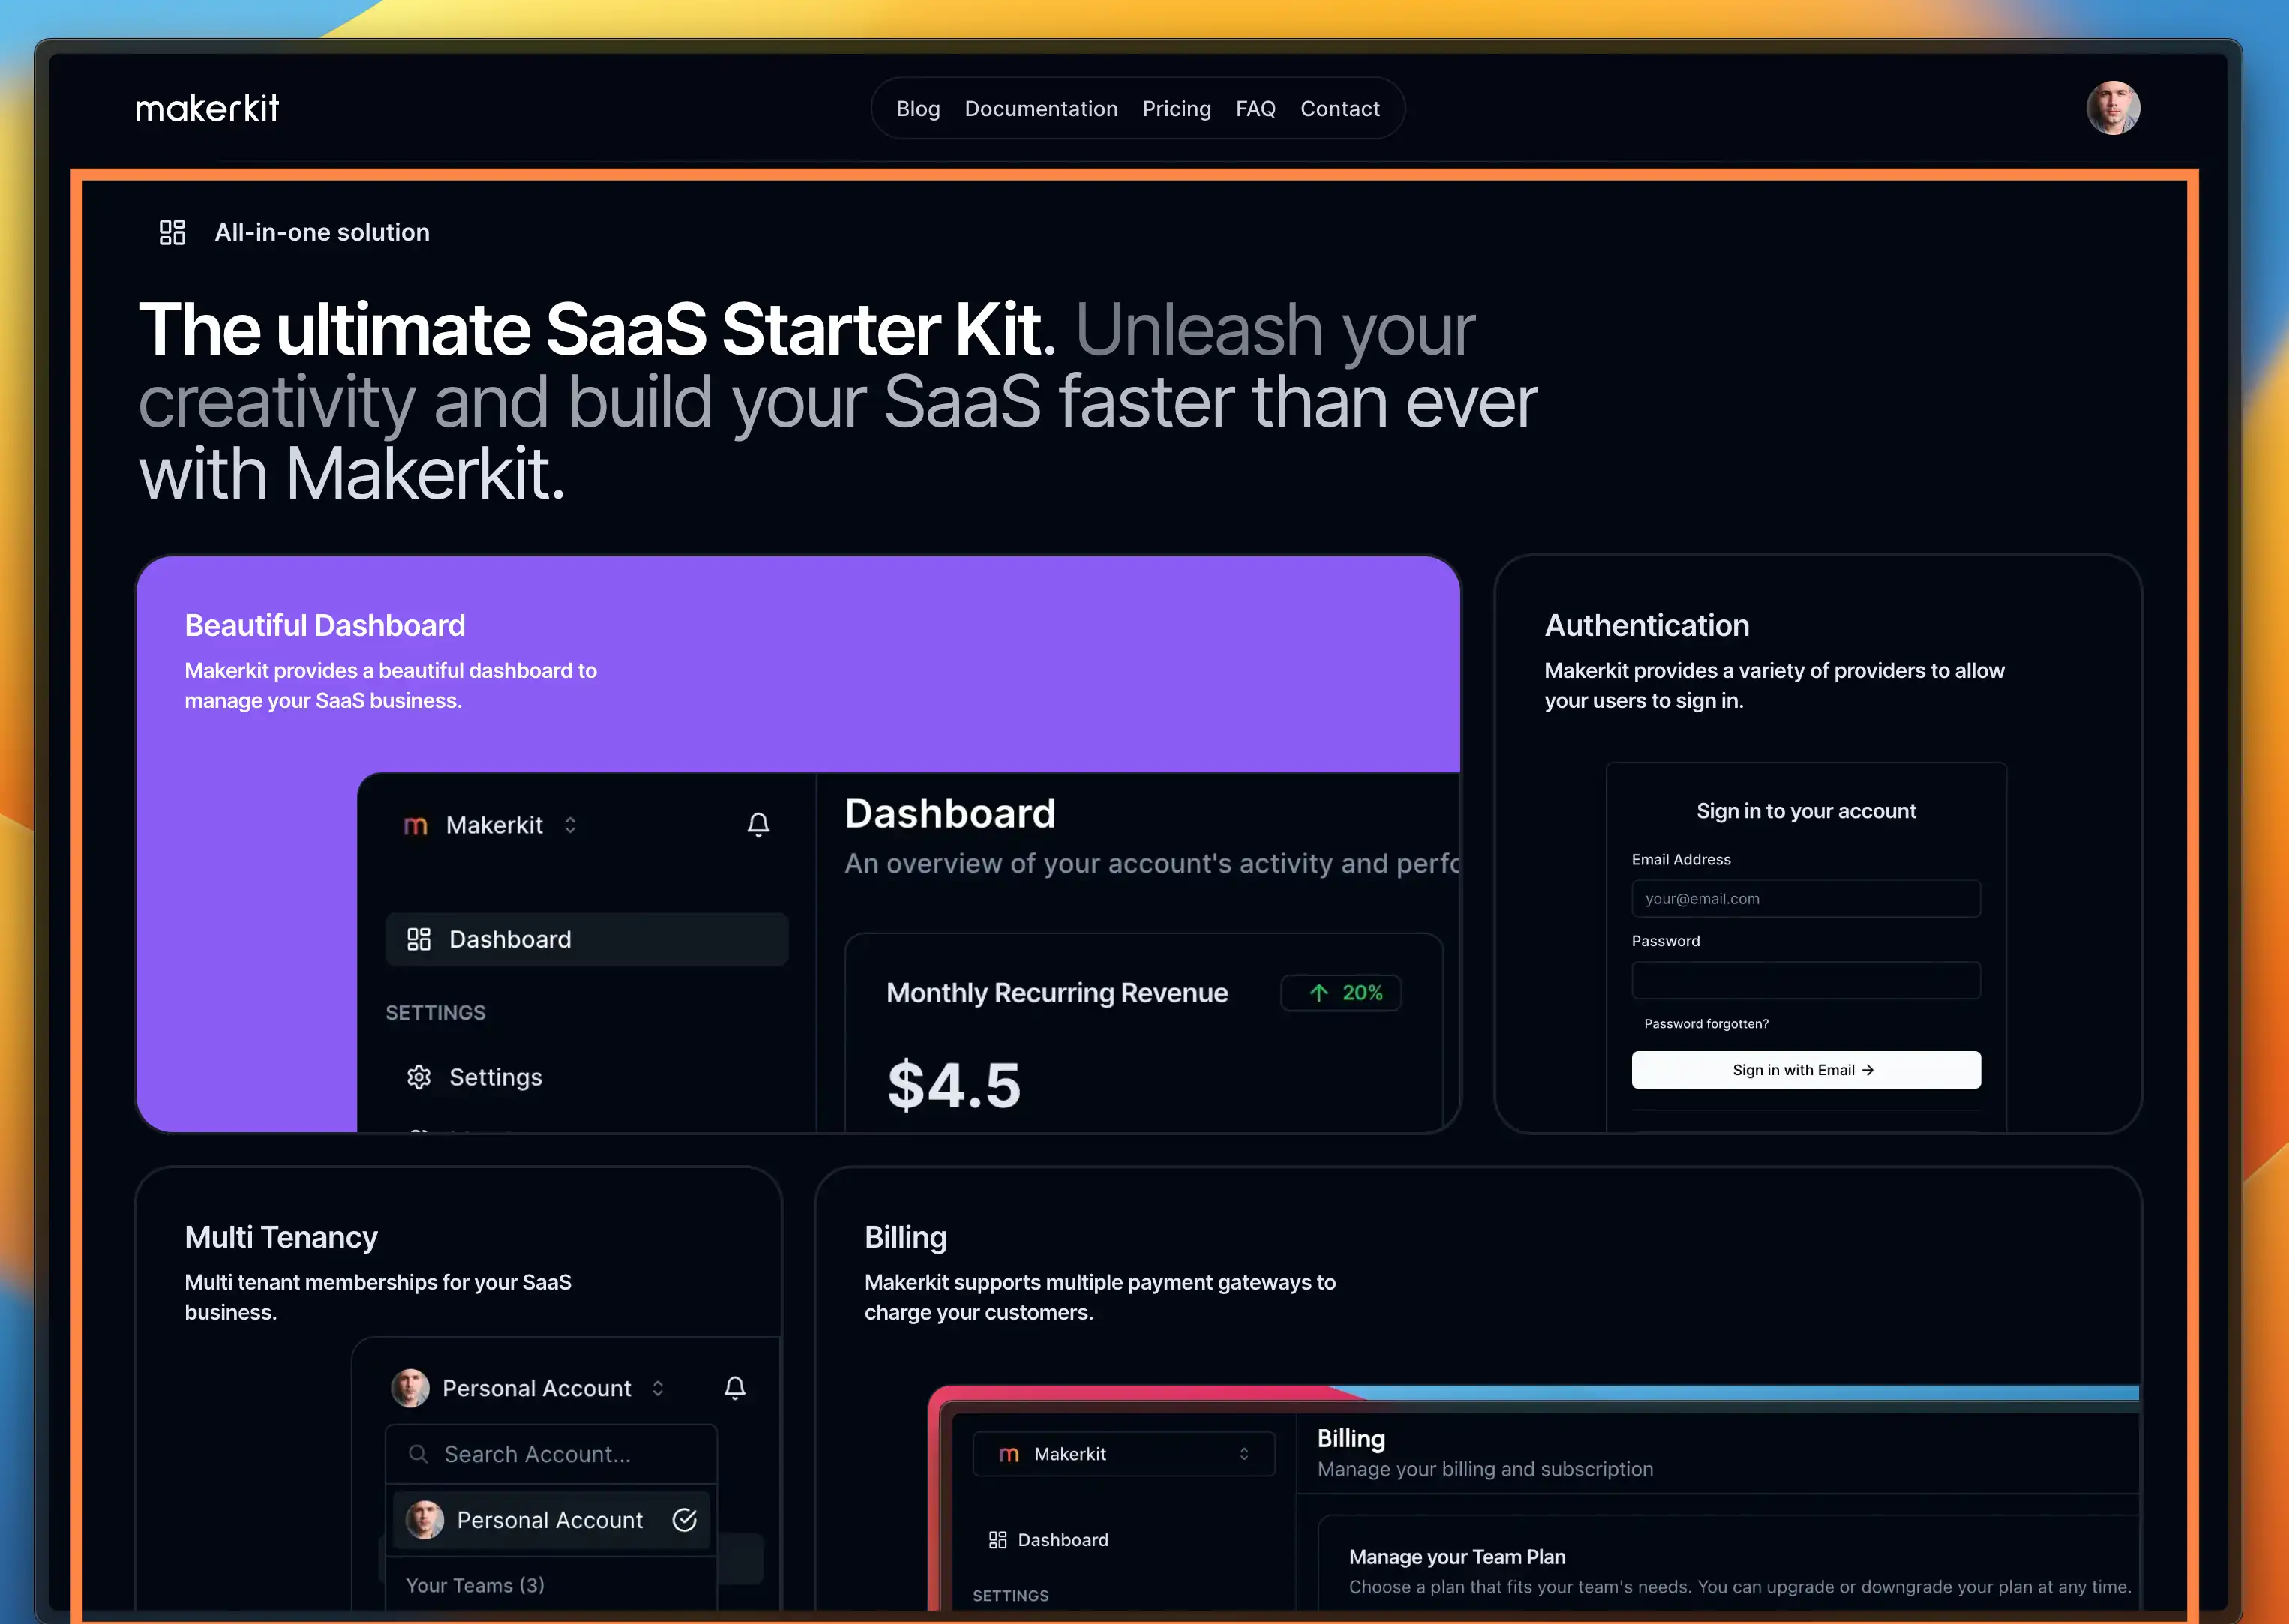
Task: Click Sign in with Email button
Action: click(x=1805, y=1070)
